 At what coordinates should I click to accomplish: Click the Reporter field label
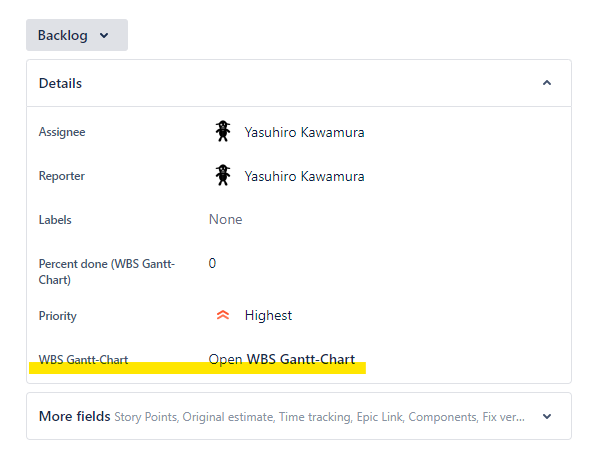pyautogui.click(x=62, y=176)
